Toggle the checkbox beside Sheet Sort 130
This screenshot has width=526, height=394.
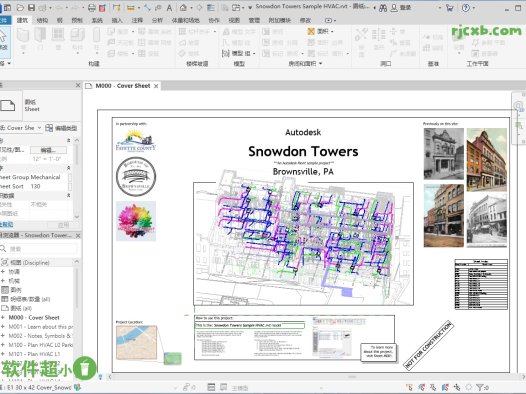coord(70,186)
